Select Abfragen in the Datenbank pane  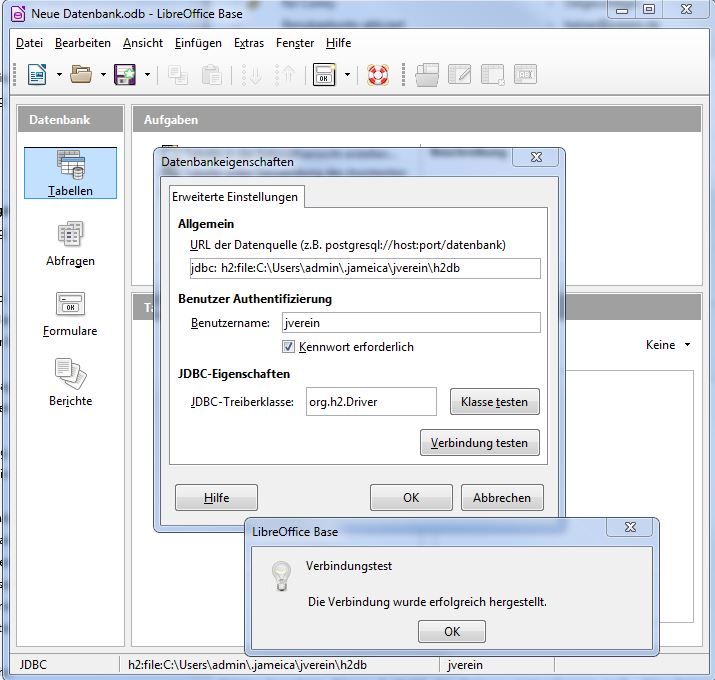[70, 244]
